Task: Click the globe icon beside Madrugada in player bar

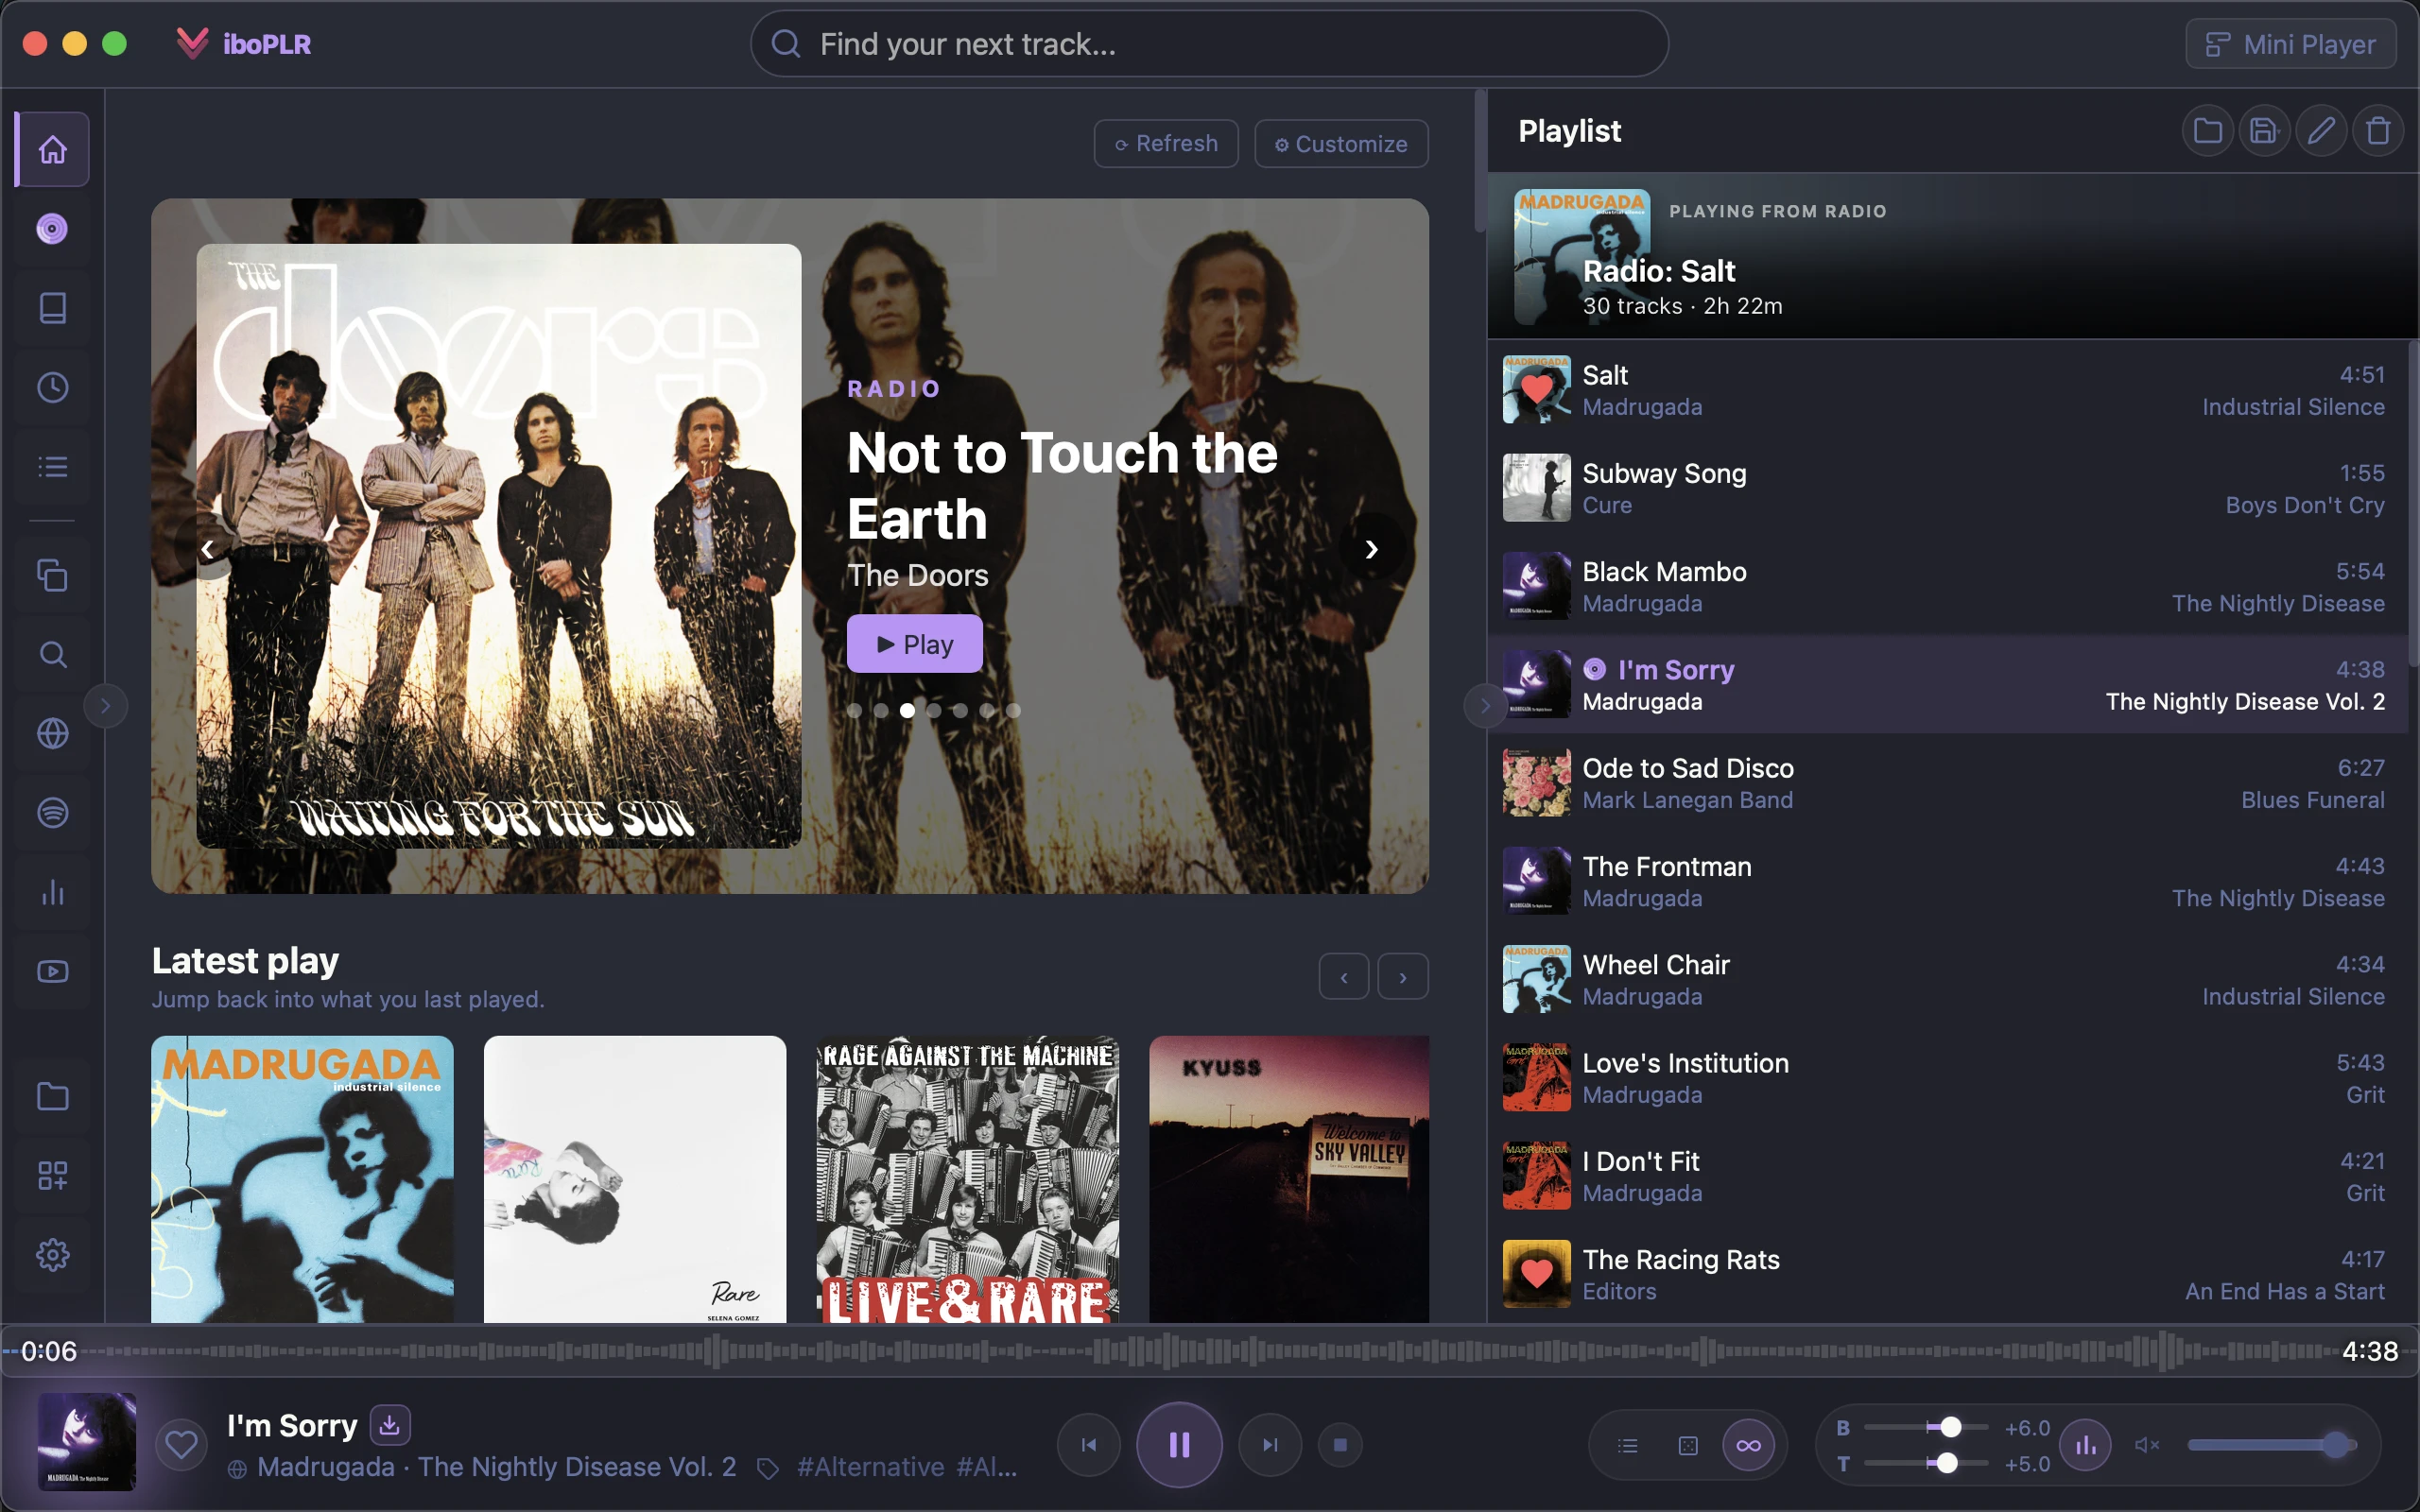Action: (237, 1469)
